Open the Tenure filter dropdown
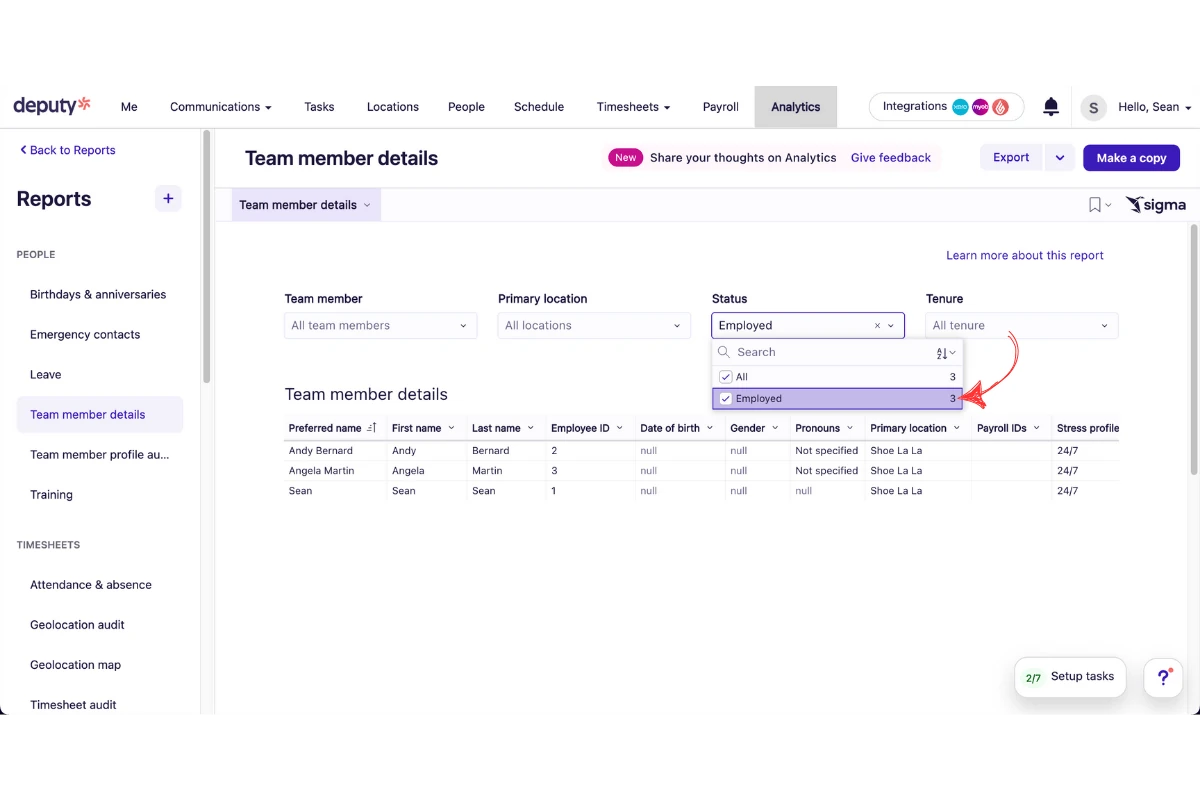The image size is (1200, 800). [x=1021, y=326]
